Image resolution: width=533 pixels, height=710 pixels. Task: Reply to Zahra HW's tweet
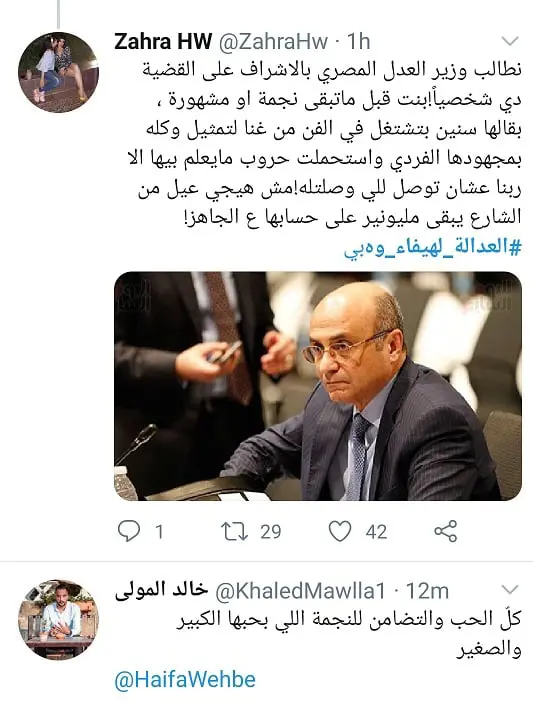[x=129, y=531]
